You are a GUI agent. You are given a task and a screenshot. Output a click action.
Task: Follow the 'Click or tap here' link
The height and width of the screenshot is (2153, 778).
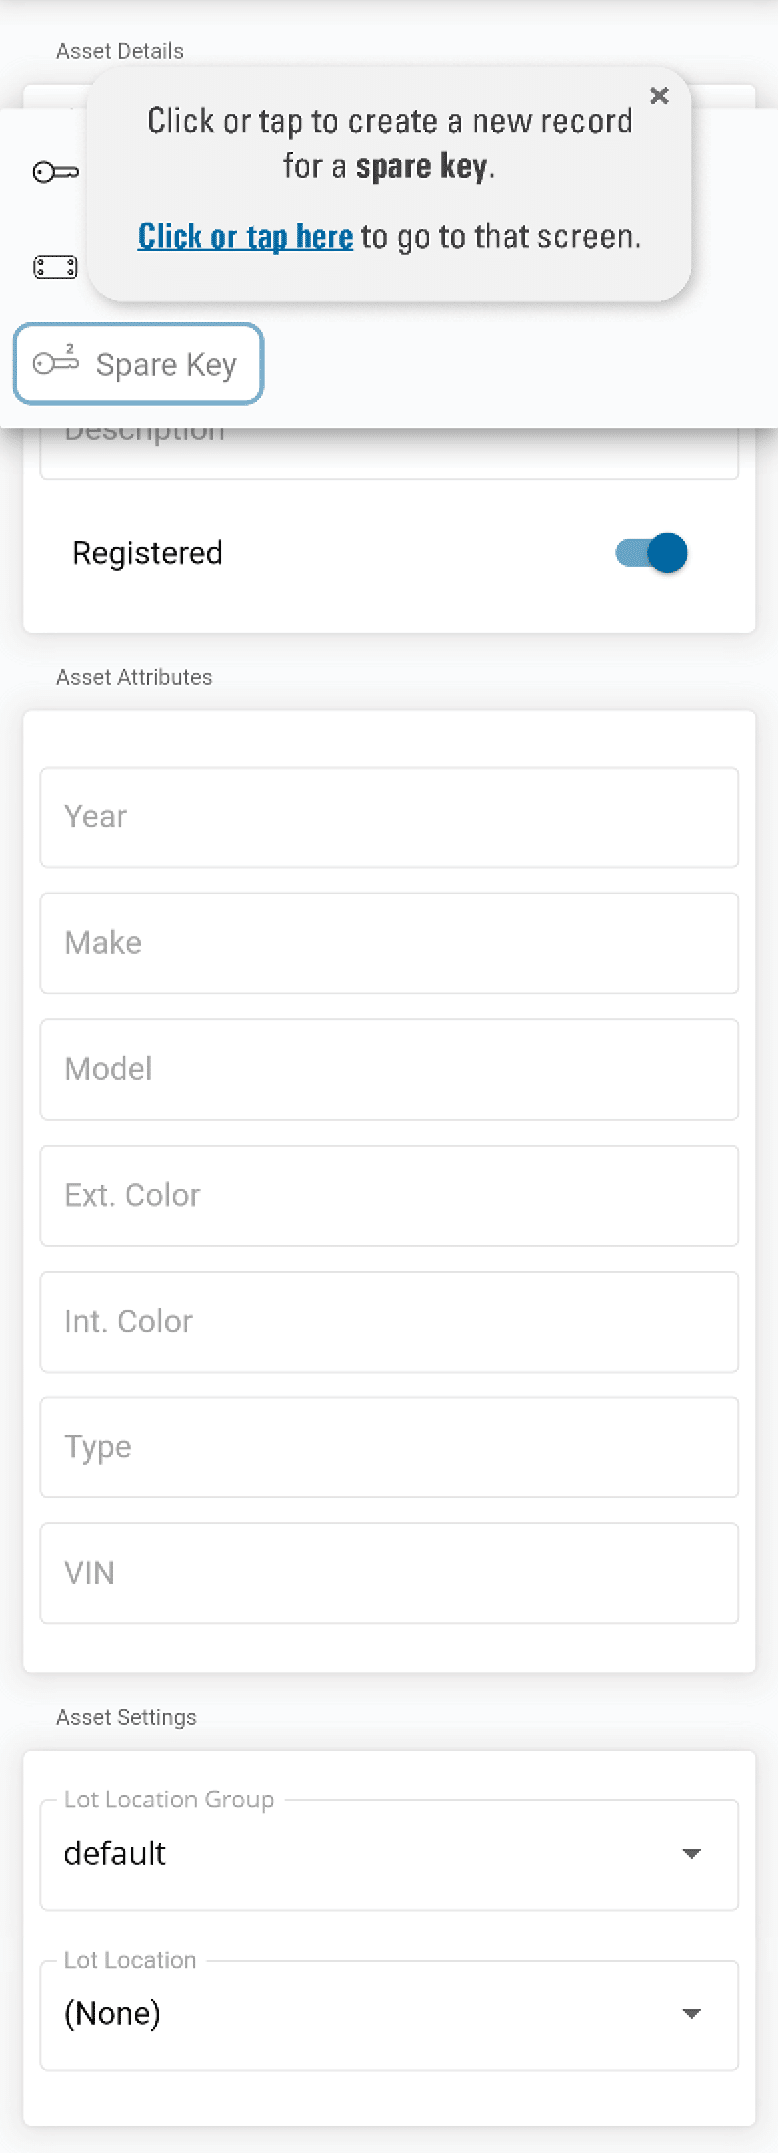(245, 237)
